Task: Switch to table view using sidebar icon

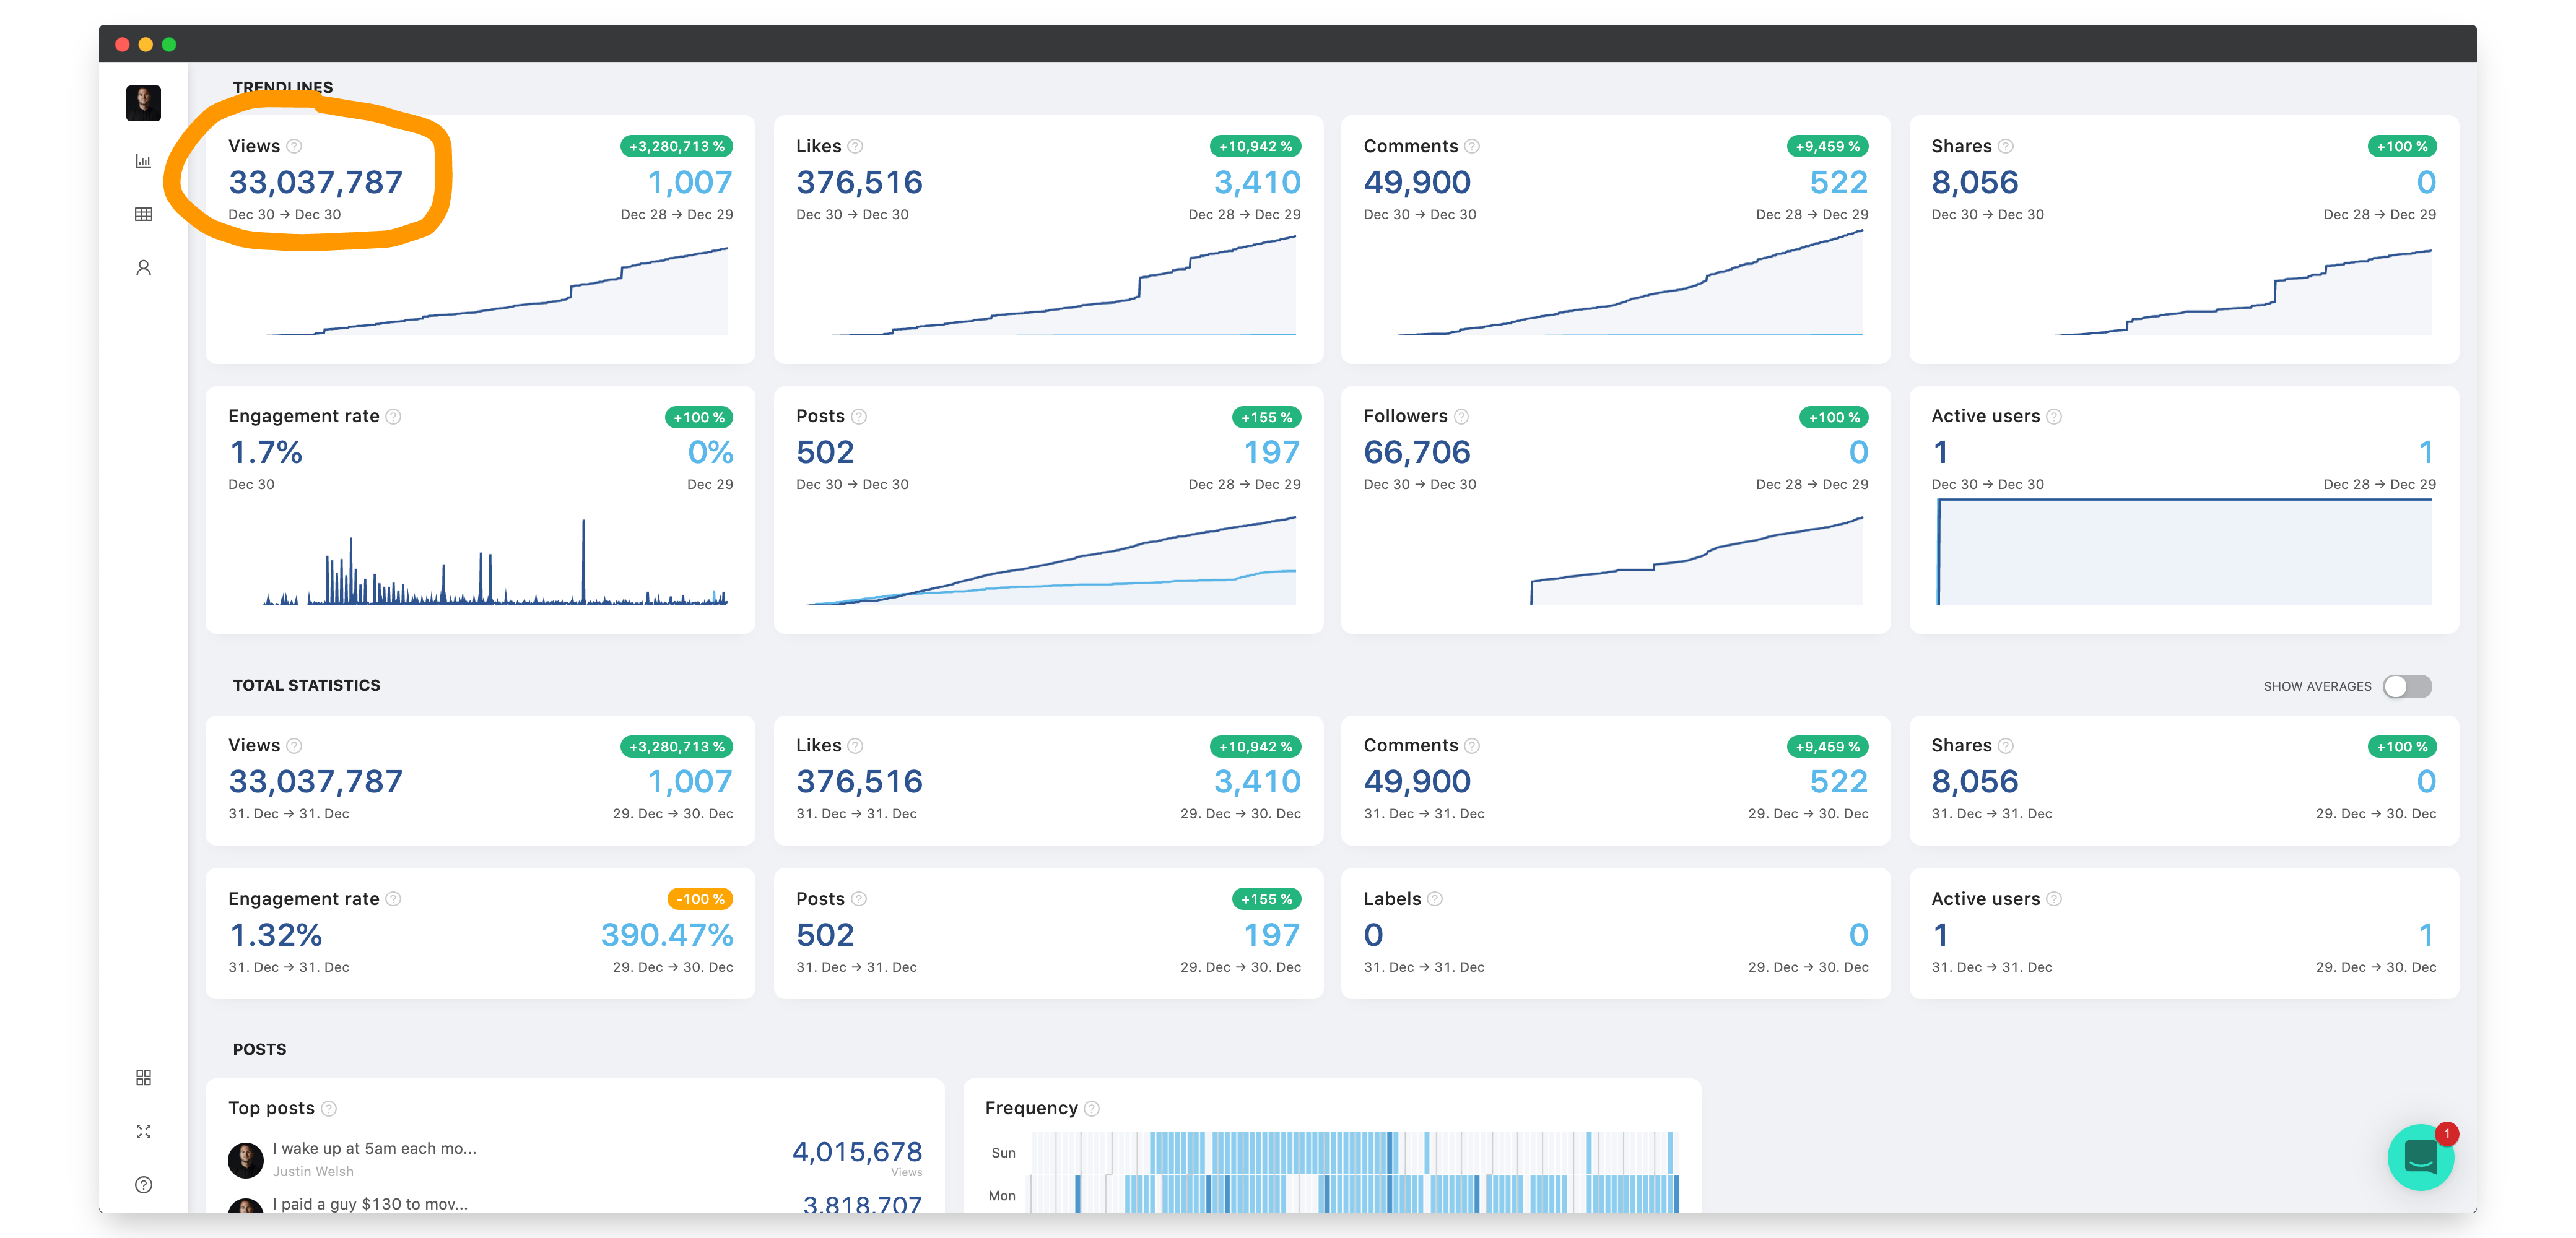Action: [143, 214]
